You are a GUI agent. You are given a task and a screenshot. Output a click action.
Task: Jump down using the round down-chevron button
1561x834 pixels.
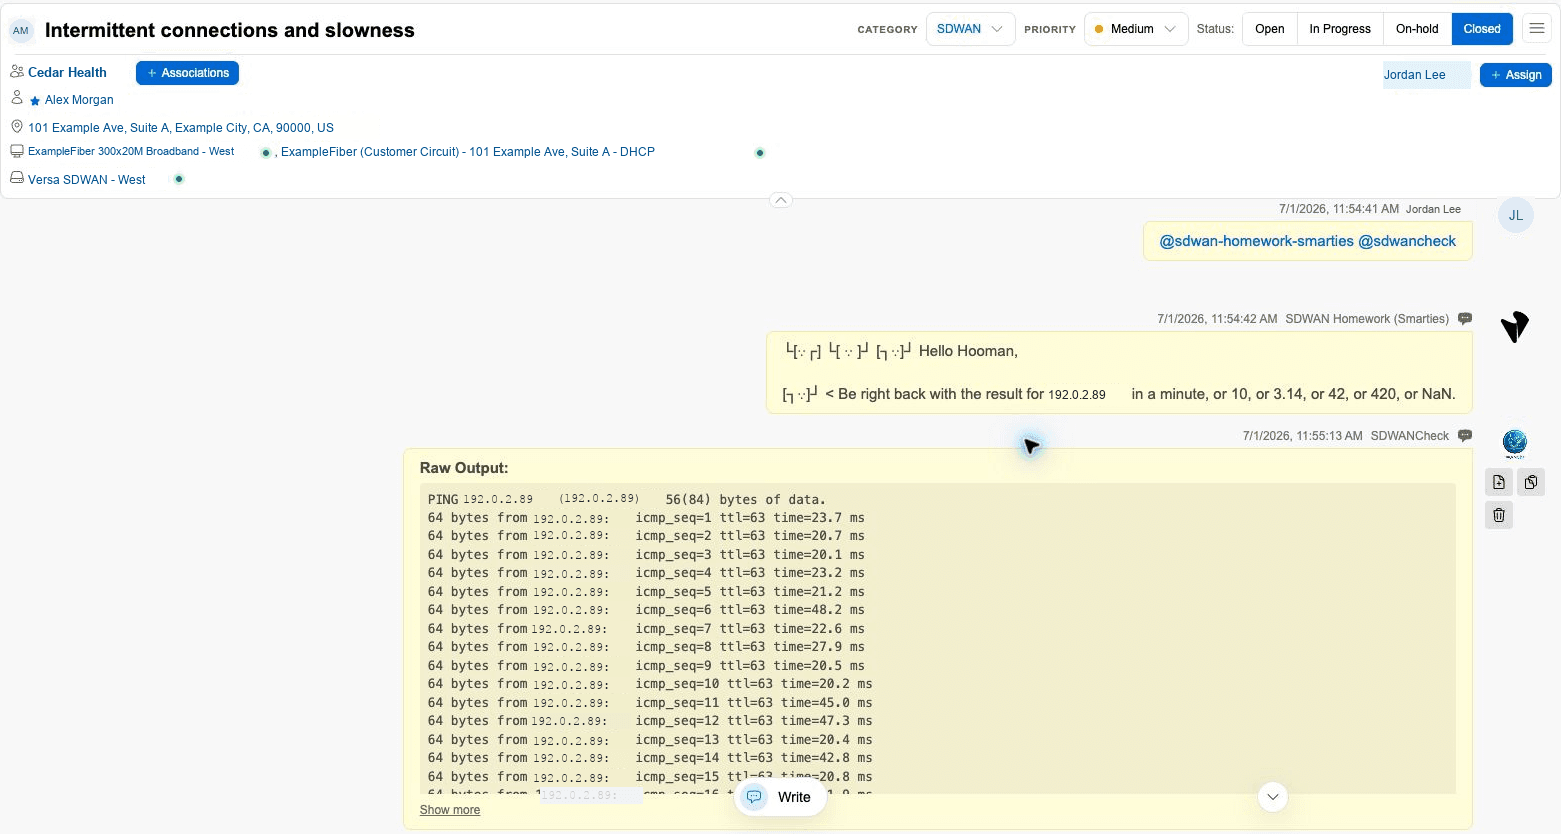point(1272,797)
